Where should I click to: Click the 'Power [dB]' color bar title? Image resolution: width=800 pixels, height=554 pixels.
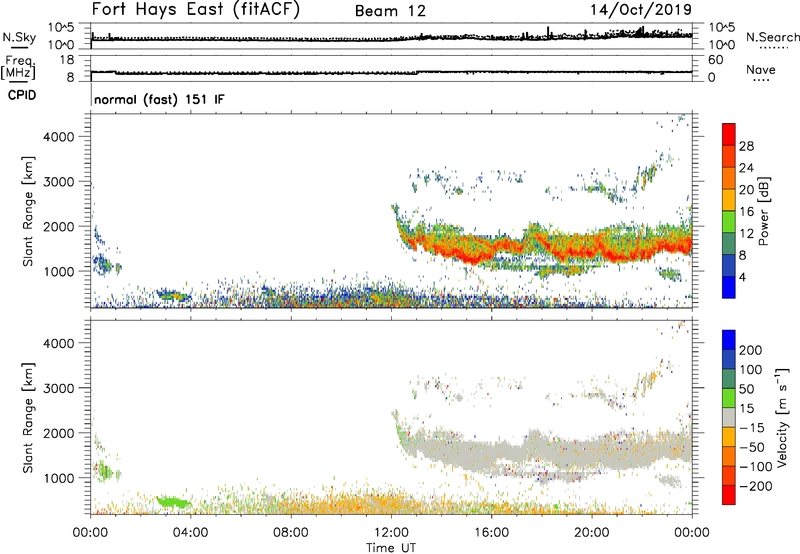763,211
